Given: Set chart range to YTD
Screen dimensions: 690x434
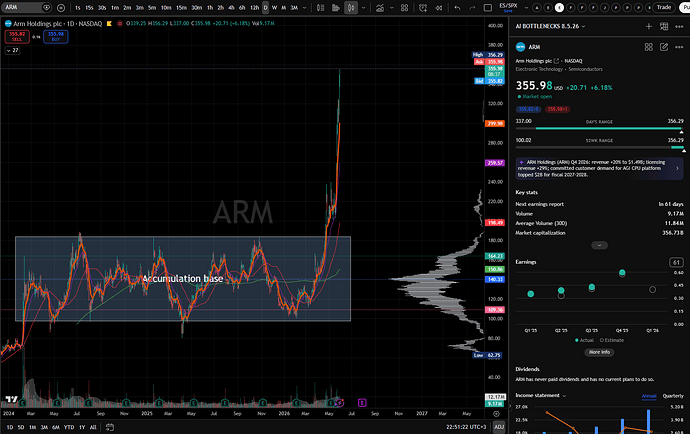Looking at the screenshot, I should pyautogui.click(x=69, y=427).
